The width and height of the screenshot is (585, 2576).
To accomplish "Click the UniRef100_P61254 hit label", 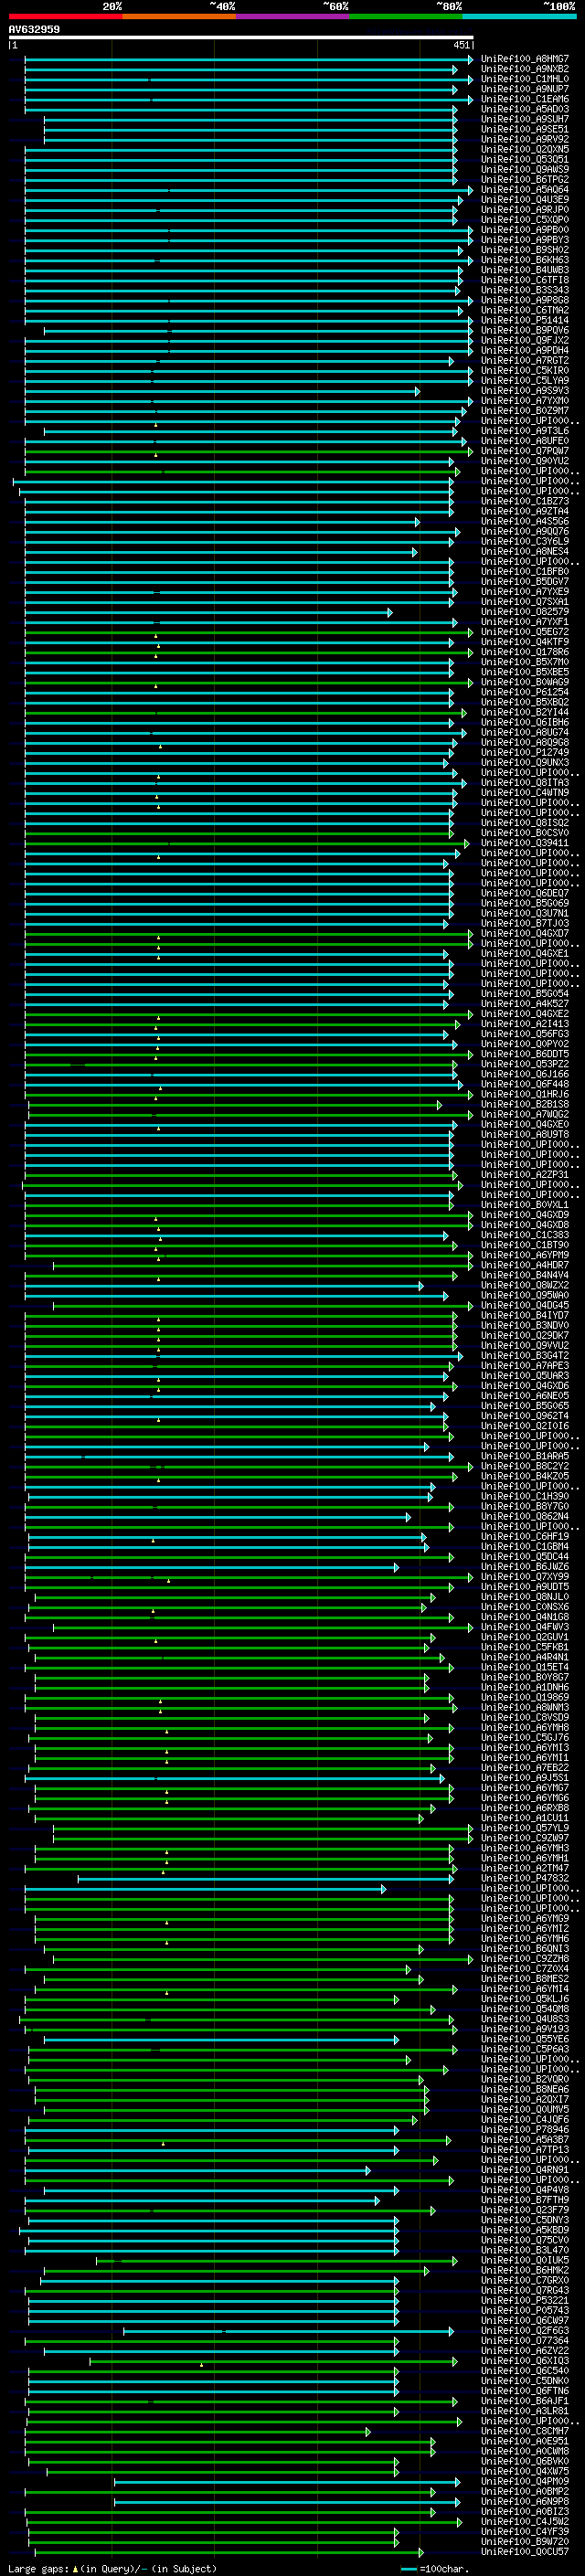I will coord(525,692).
